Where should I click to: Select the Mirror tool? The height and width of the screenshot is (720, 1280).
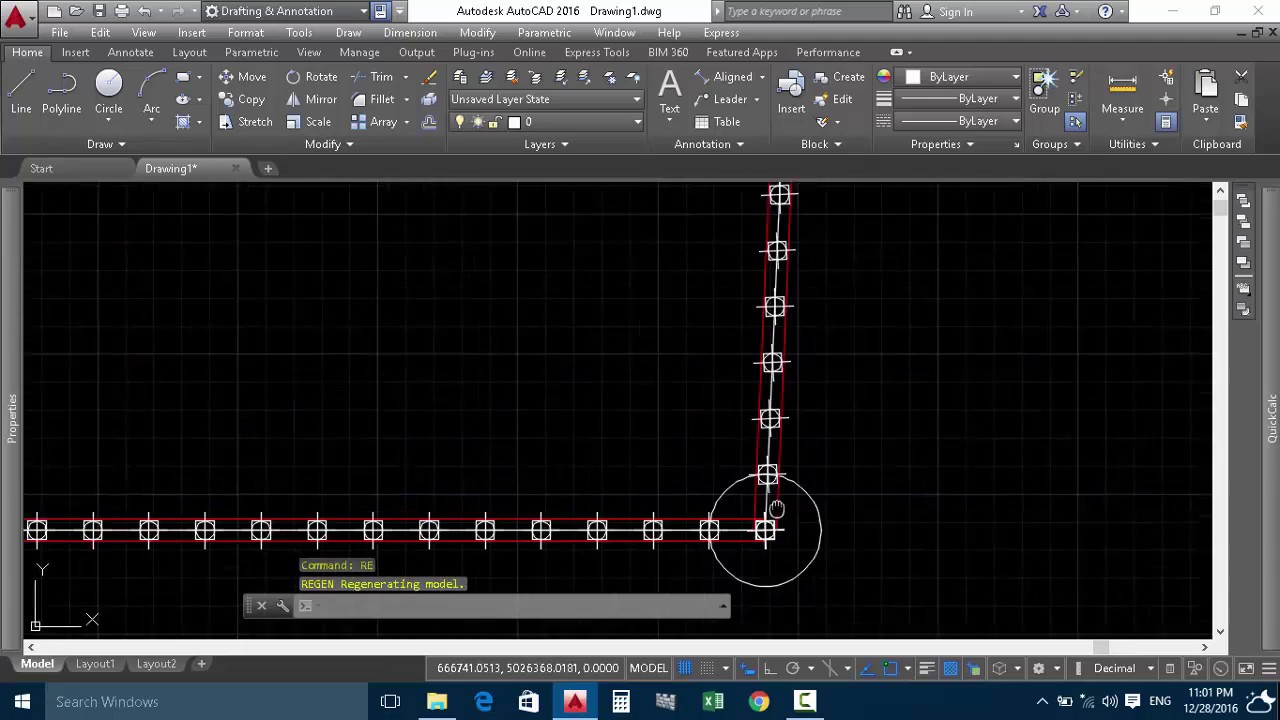pyautogui.click(x=311, y=99)
